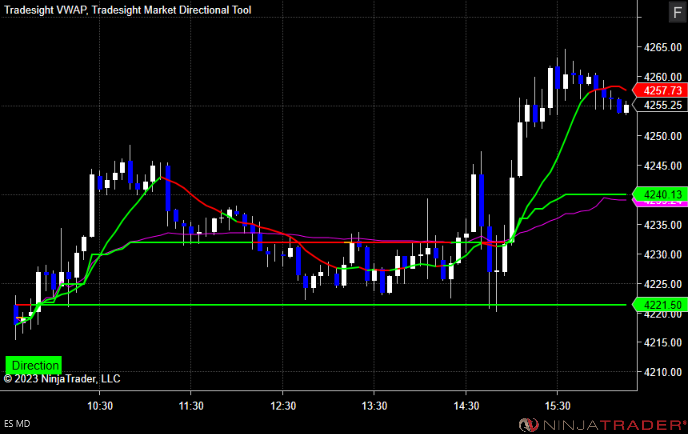Click the 10:30 time axis label
The image size is (688, 434).
tap(100, 405)
